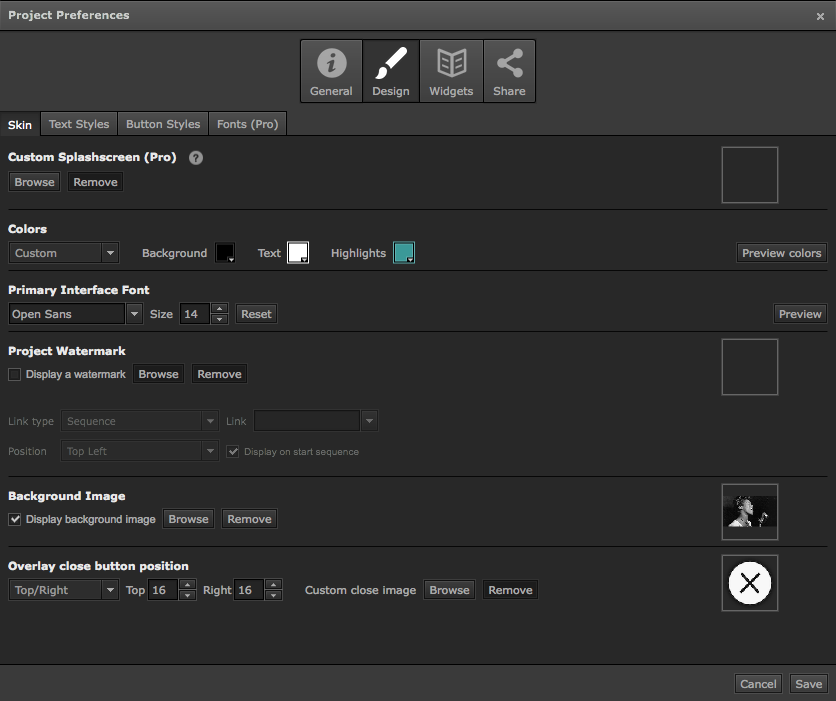The image size is (836, 701).
Task: Open the Colors preset dropdown
Action: pyautogui.click(x=63, y=253)
